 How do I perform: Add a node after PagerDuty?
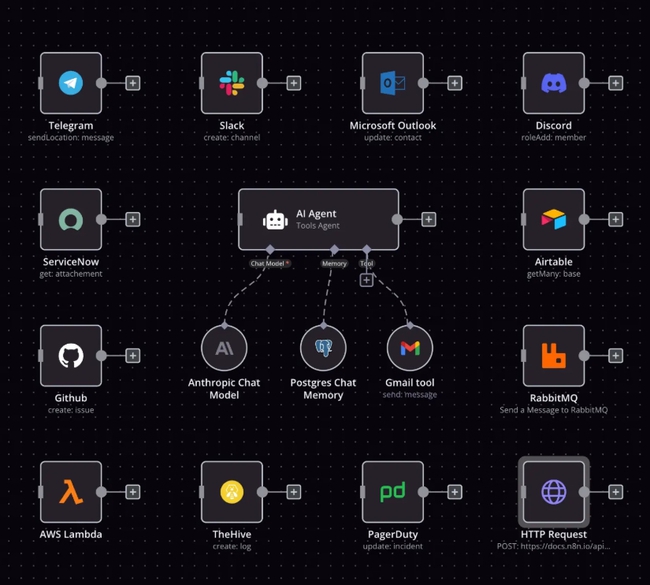[x=455, y=492]
